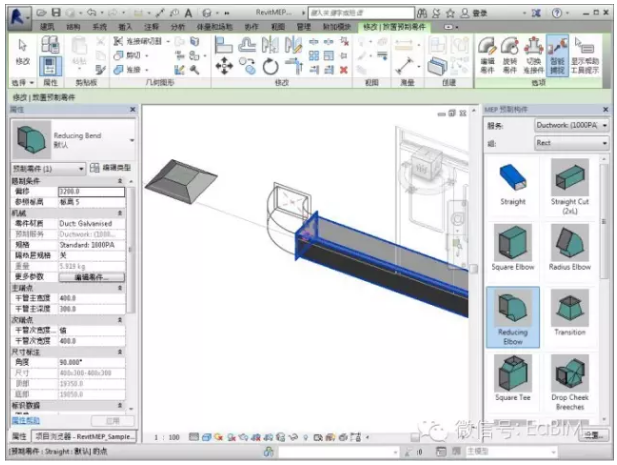Select the Offset tool in Modify panel
This screenshot has height=465, width=617.
247,45
